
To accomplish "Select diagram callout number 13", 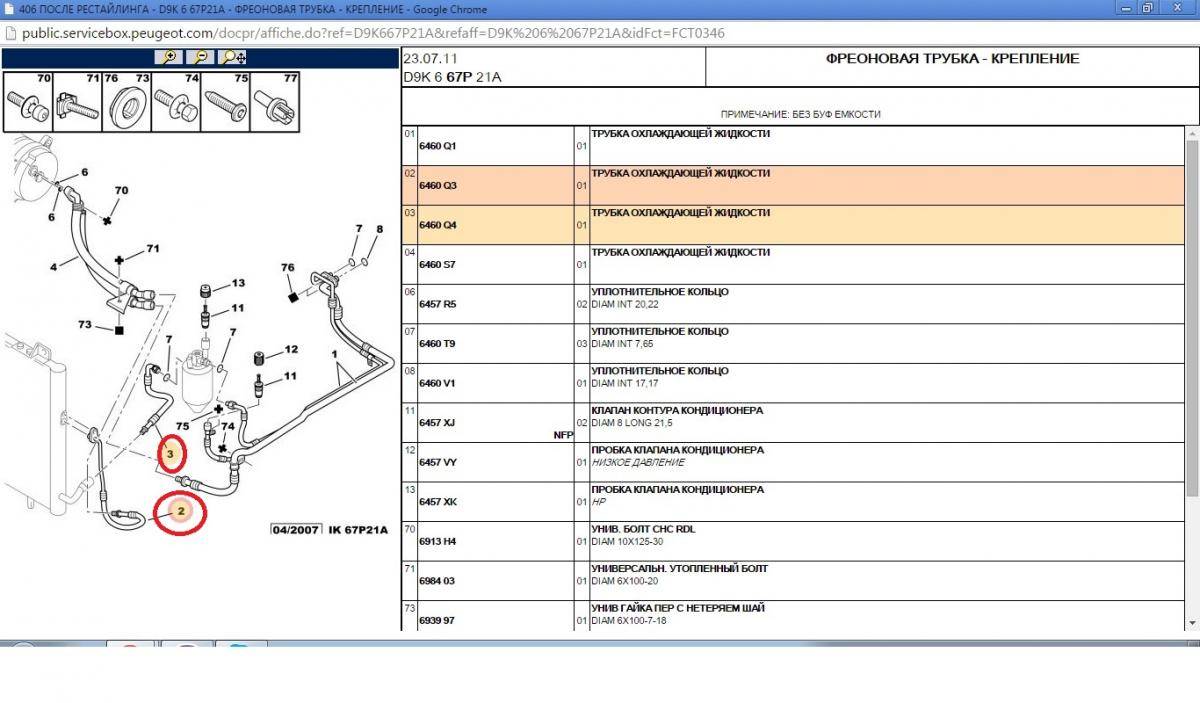I will (238, 284).
